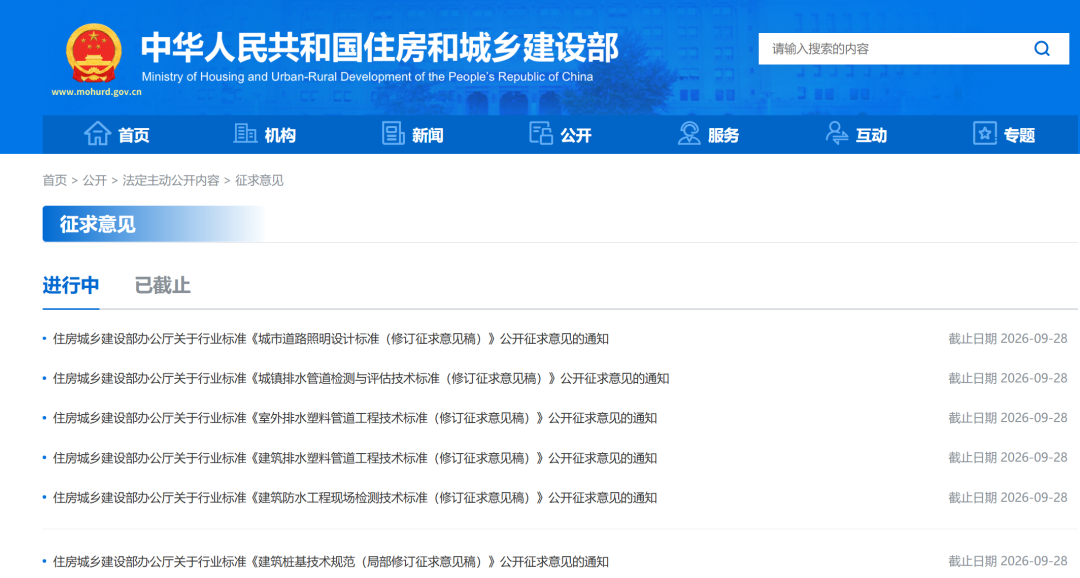Click the star icon beside 专题

tap(985, 133)
